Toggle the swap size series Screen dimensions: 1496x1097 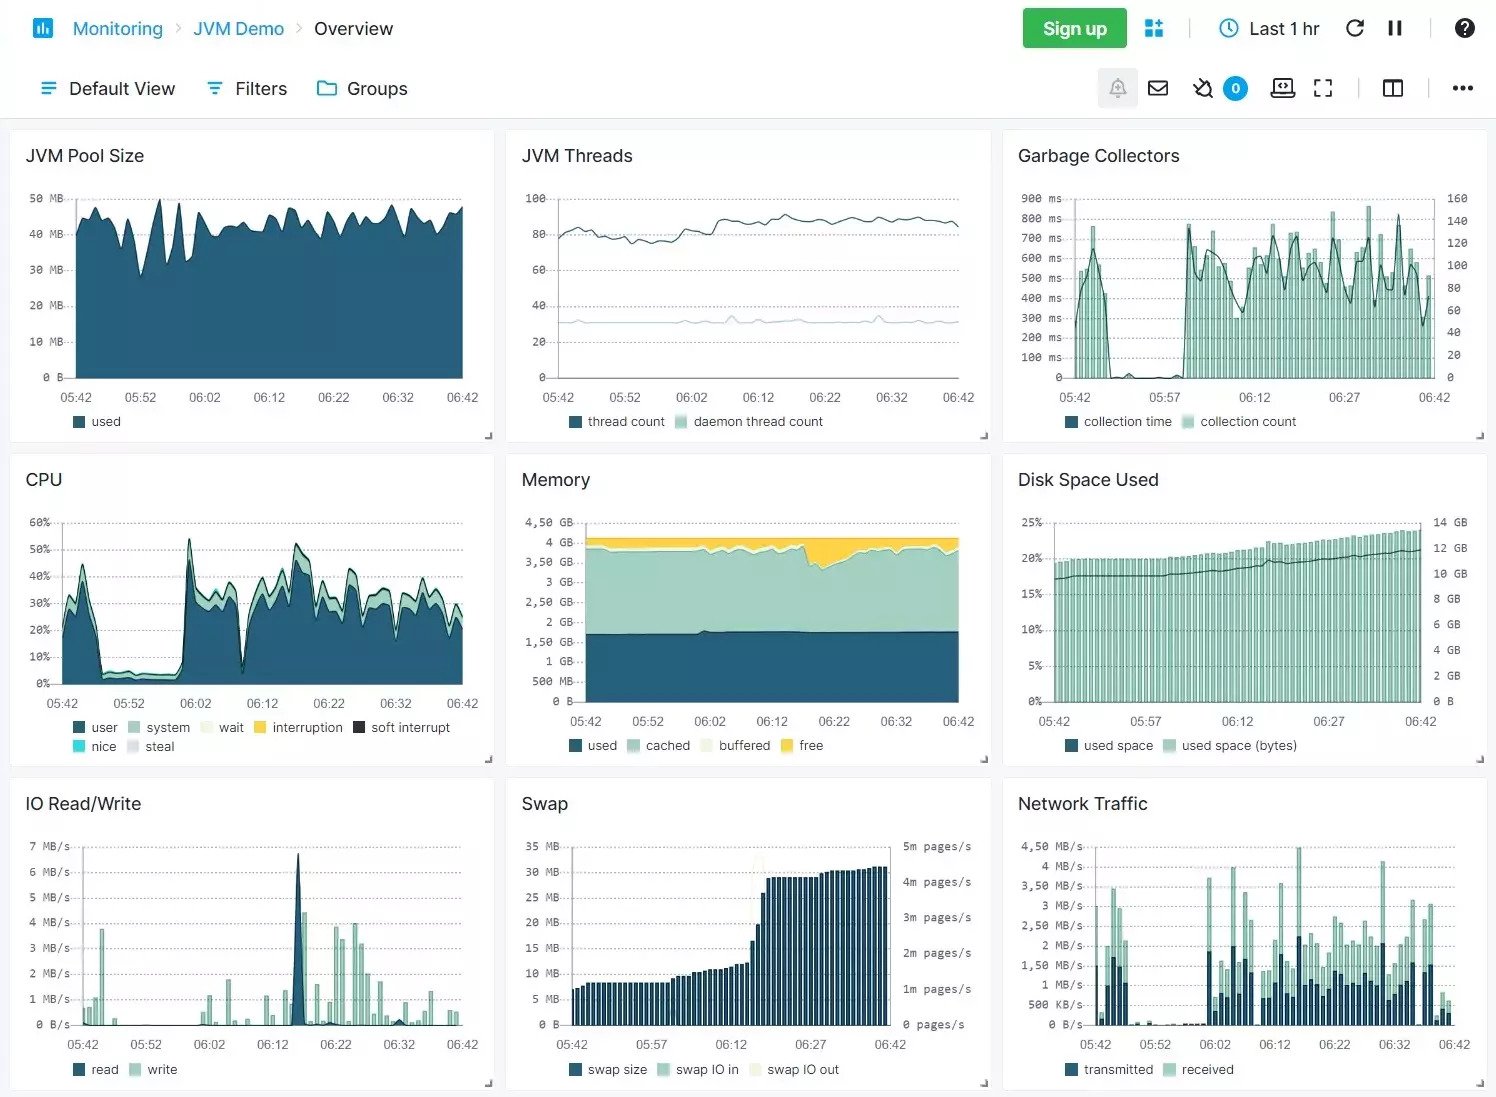click(608, 1070)
